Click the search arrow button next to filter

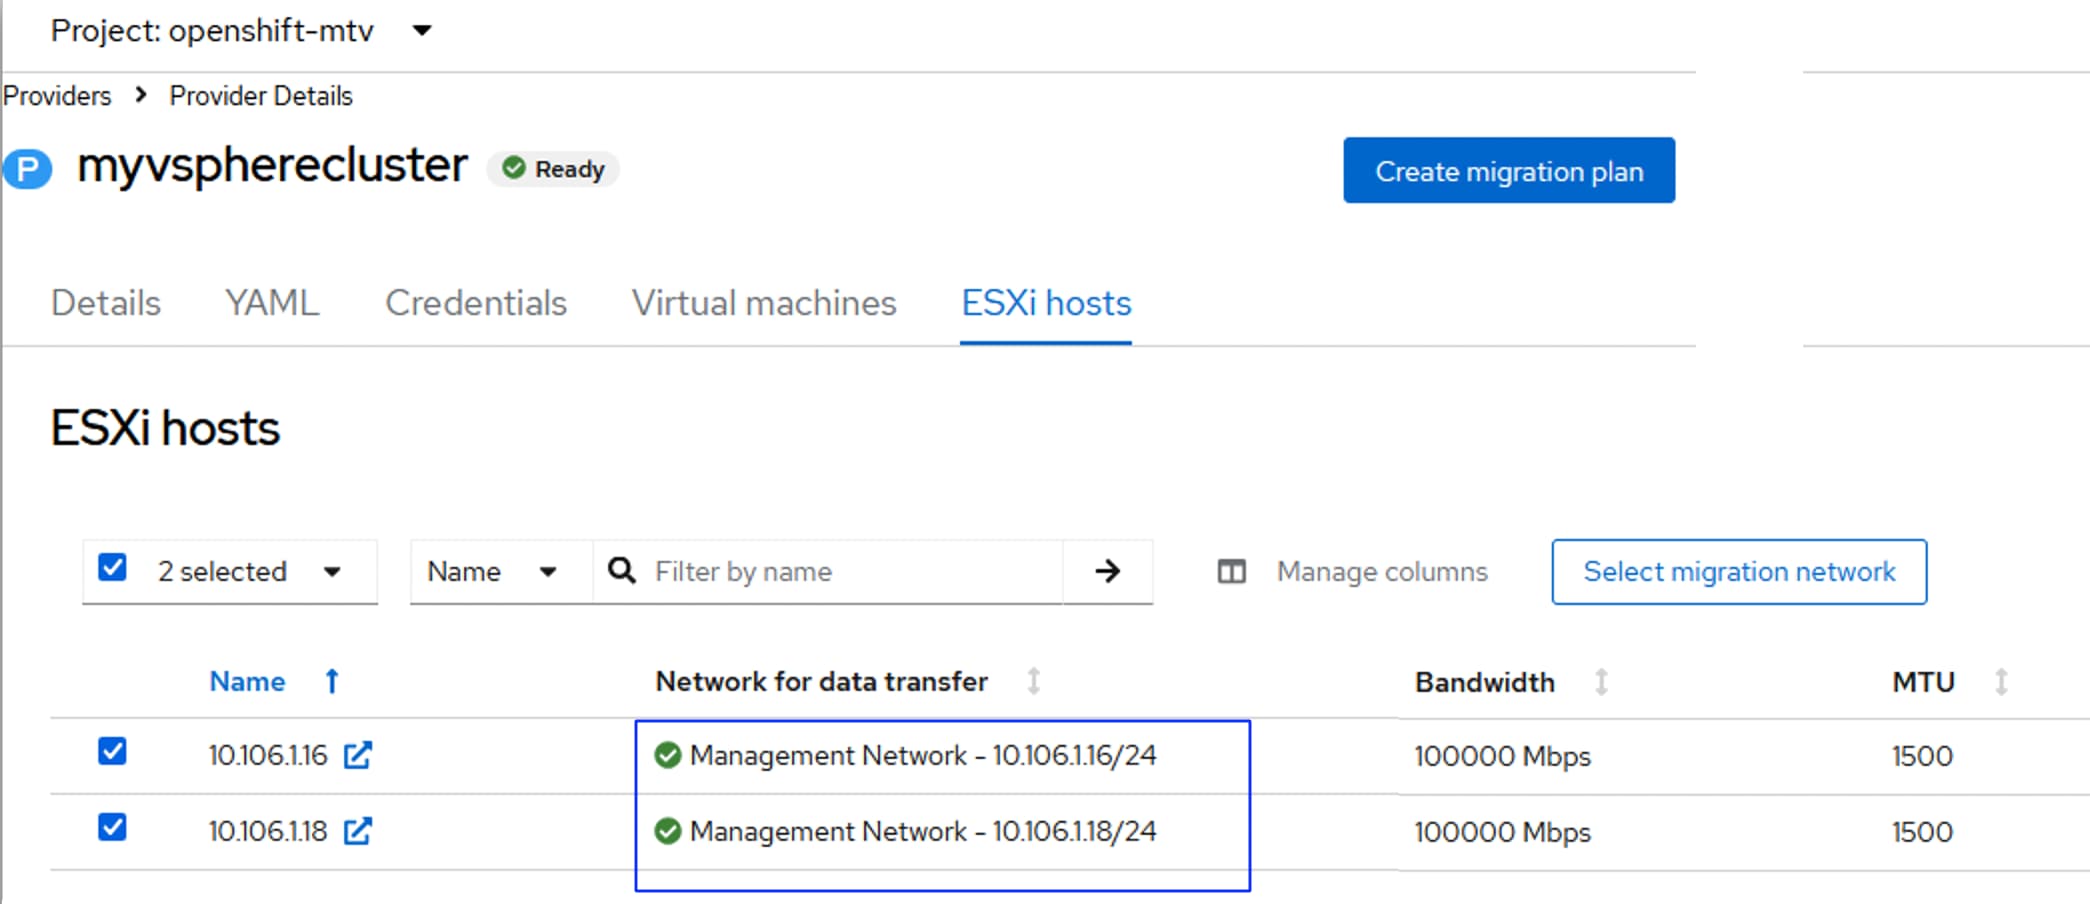1107,572
